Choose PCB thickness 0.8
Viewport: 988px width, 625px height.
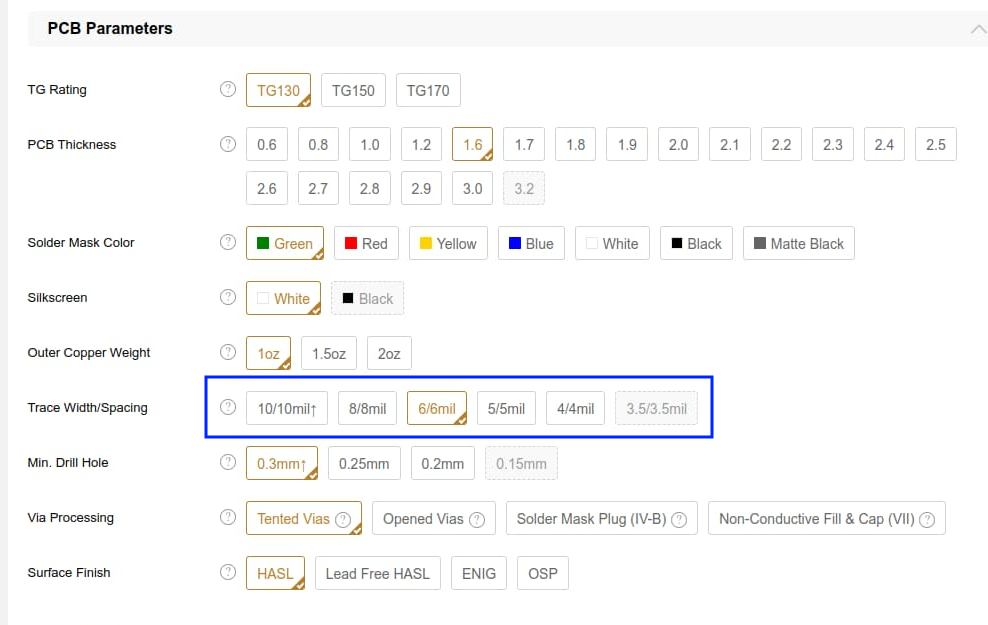tap(318, 144)
